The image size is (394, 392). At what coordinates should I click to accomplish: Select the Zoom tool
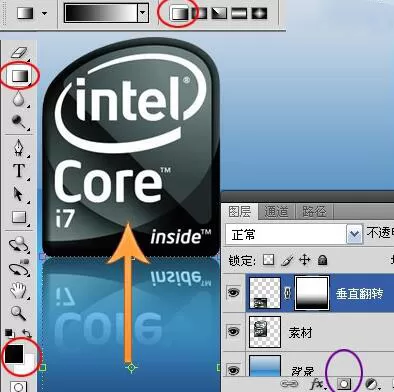(x=18, y=313)
